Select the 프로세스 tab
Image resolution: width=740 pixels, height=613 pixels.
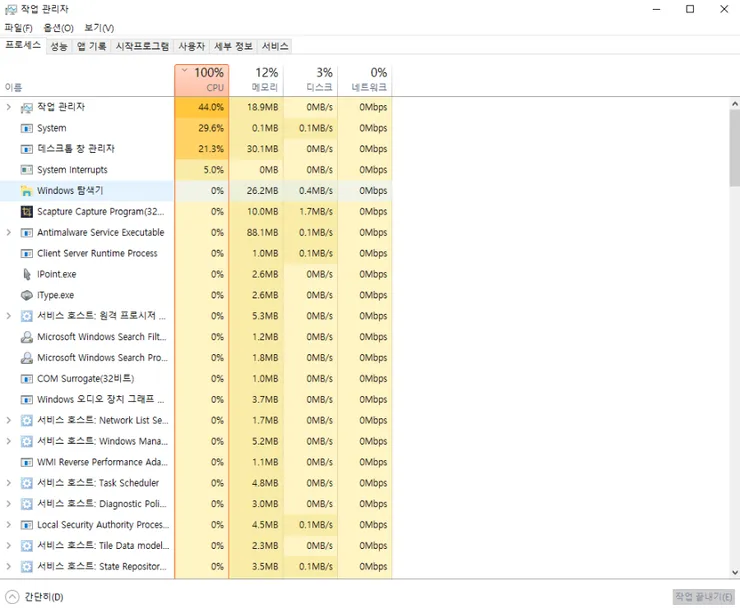pyautogui.click(x=23, y=45)
